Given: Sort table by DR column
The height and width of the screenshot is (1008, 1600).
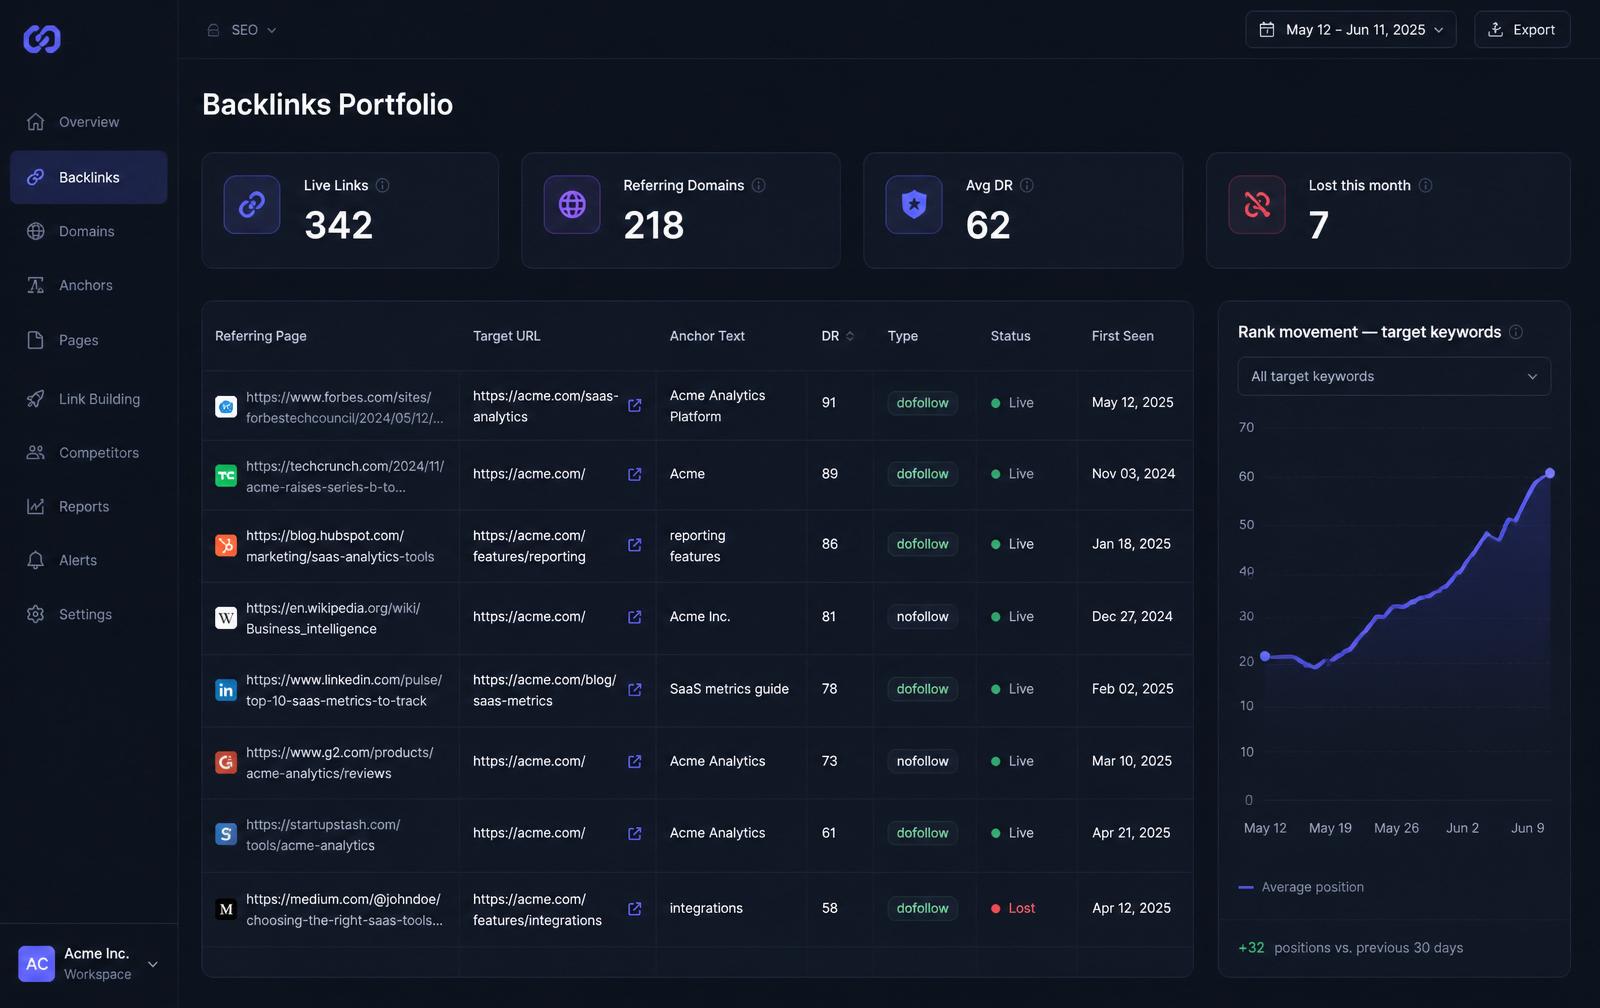Looking at the screenshot, I should pyautogui.click(x=838, y=336).
